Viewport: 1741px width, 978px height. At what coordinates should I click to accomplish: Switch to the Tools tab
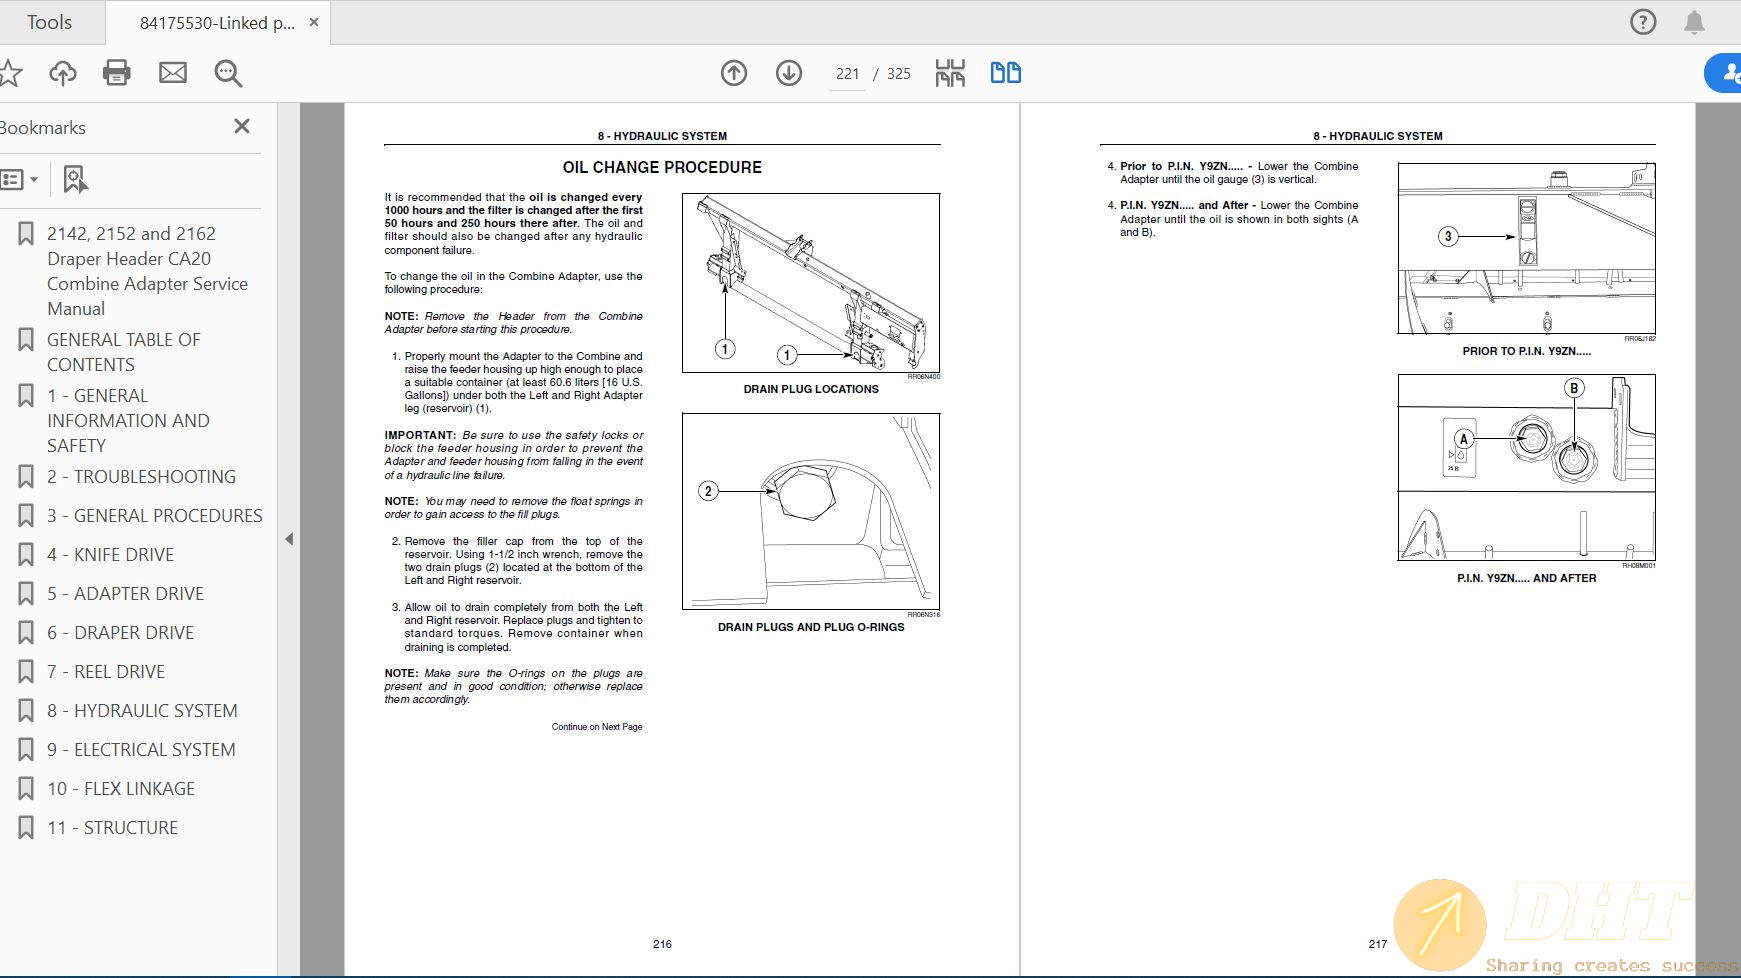click(51, 21)
